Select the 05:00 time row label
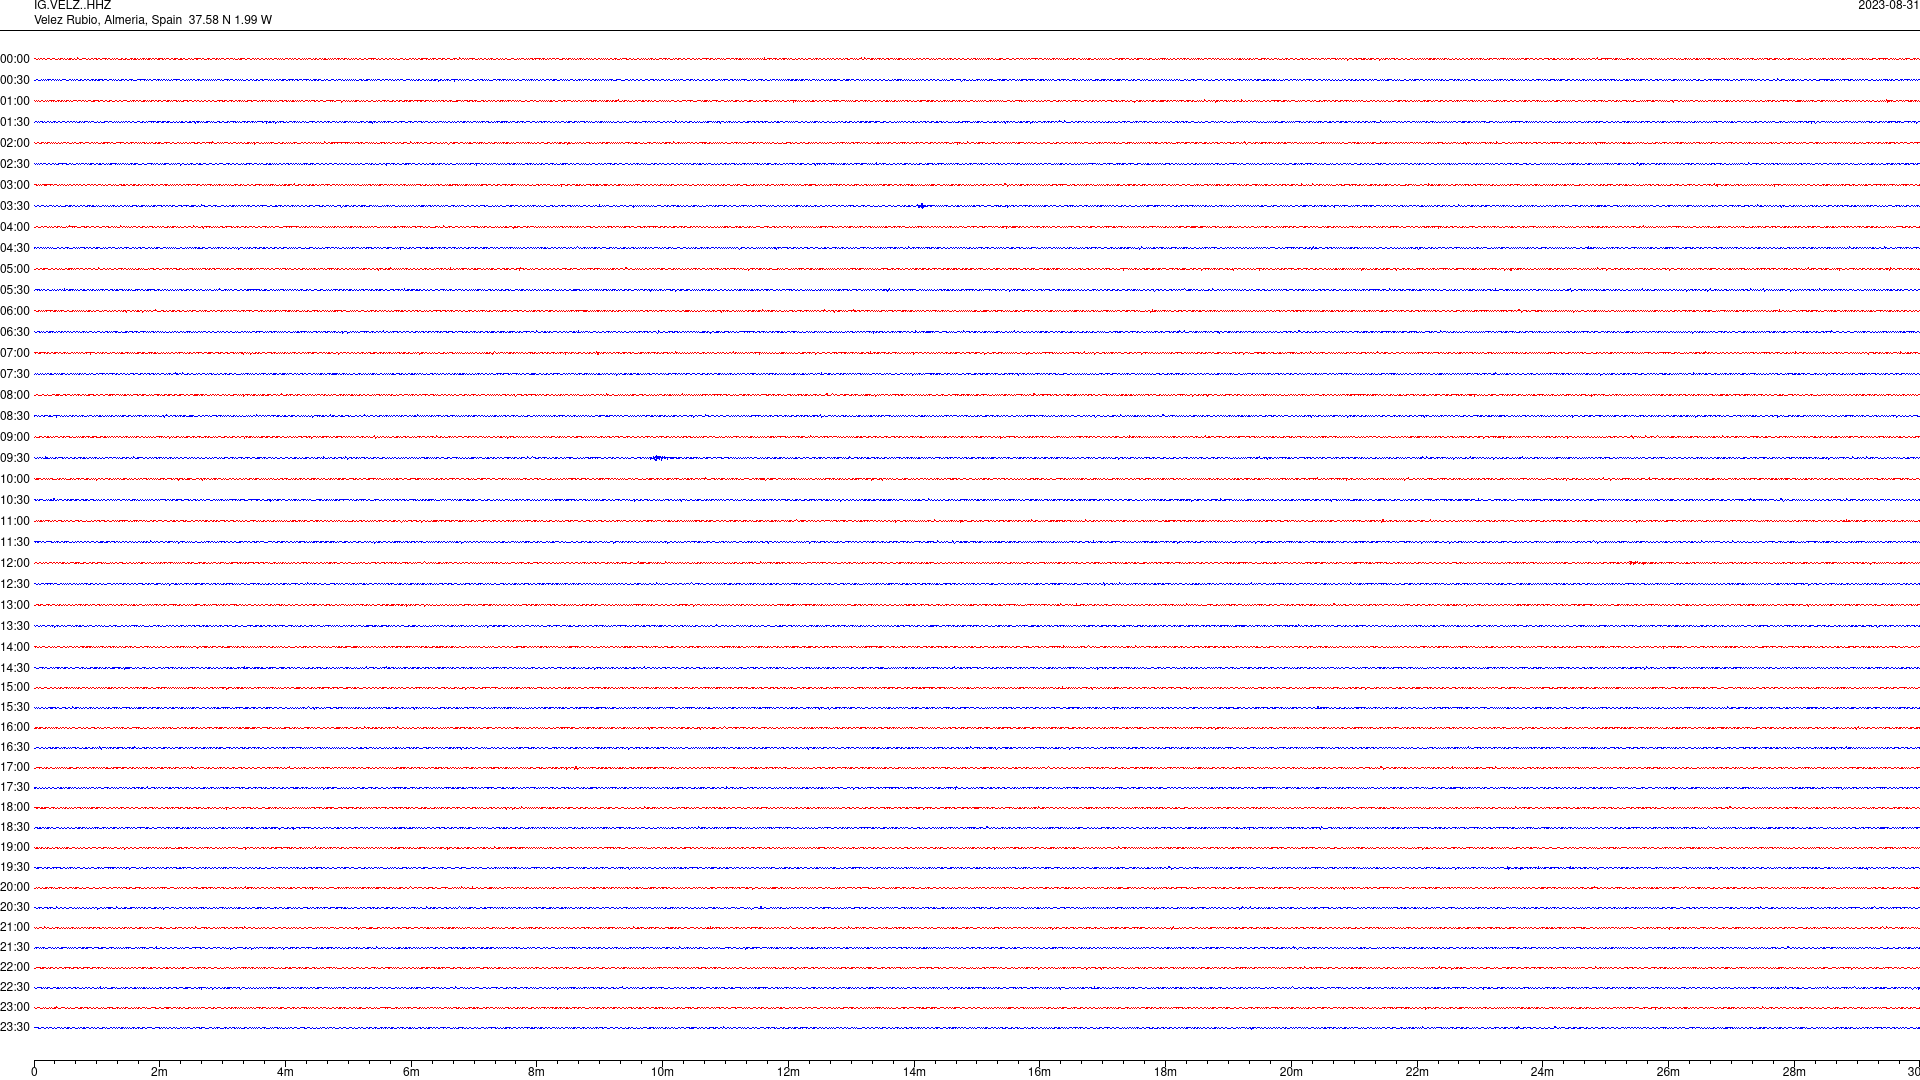This screenshot has width=1920, height=1080. tap(15, 269)
